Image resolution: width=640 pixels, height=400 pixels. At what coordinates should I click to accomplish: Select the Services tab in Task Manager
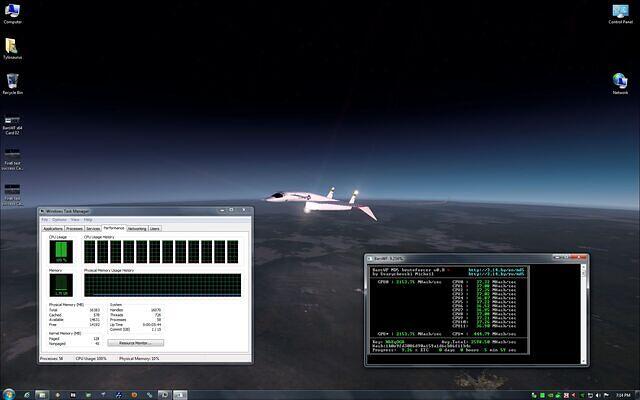click(93, 228)
